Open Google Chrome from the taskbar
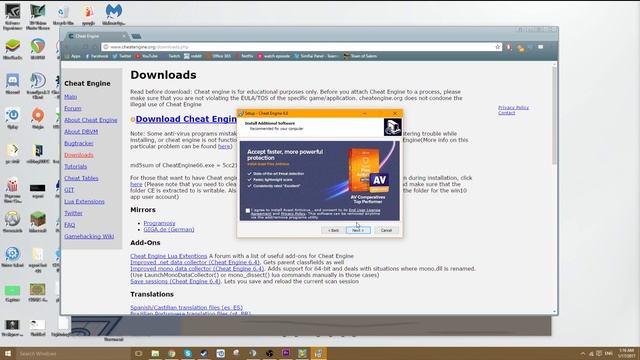This screenshot has height=360, width=640. [171, 353]
